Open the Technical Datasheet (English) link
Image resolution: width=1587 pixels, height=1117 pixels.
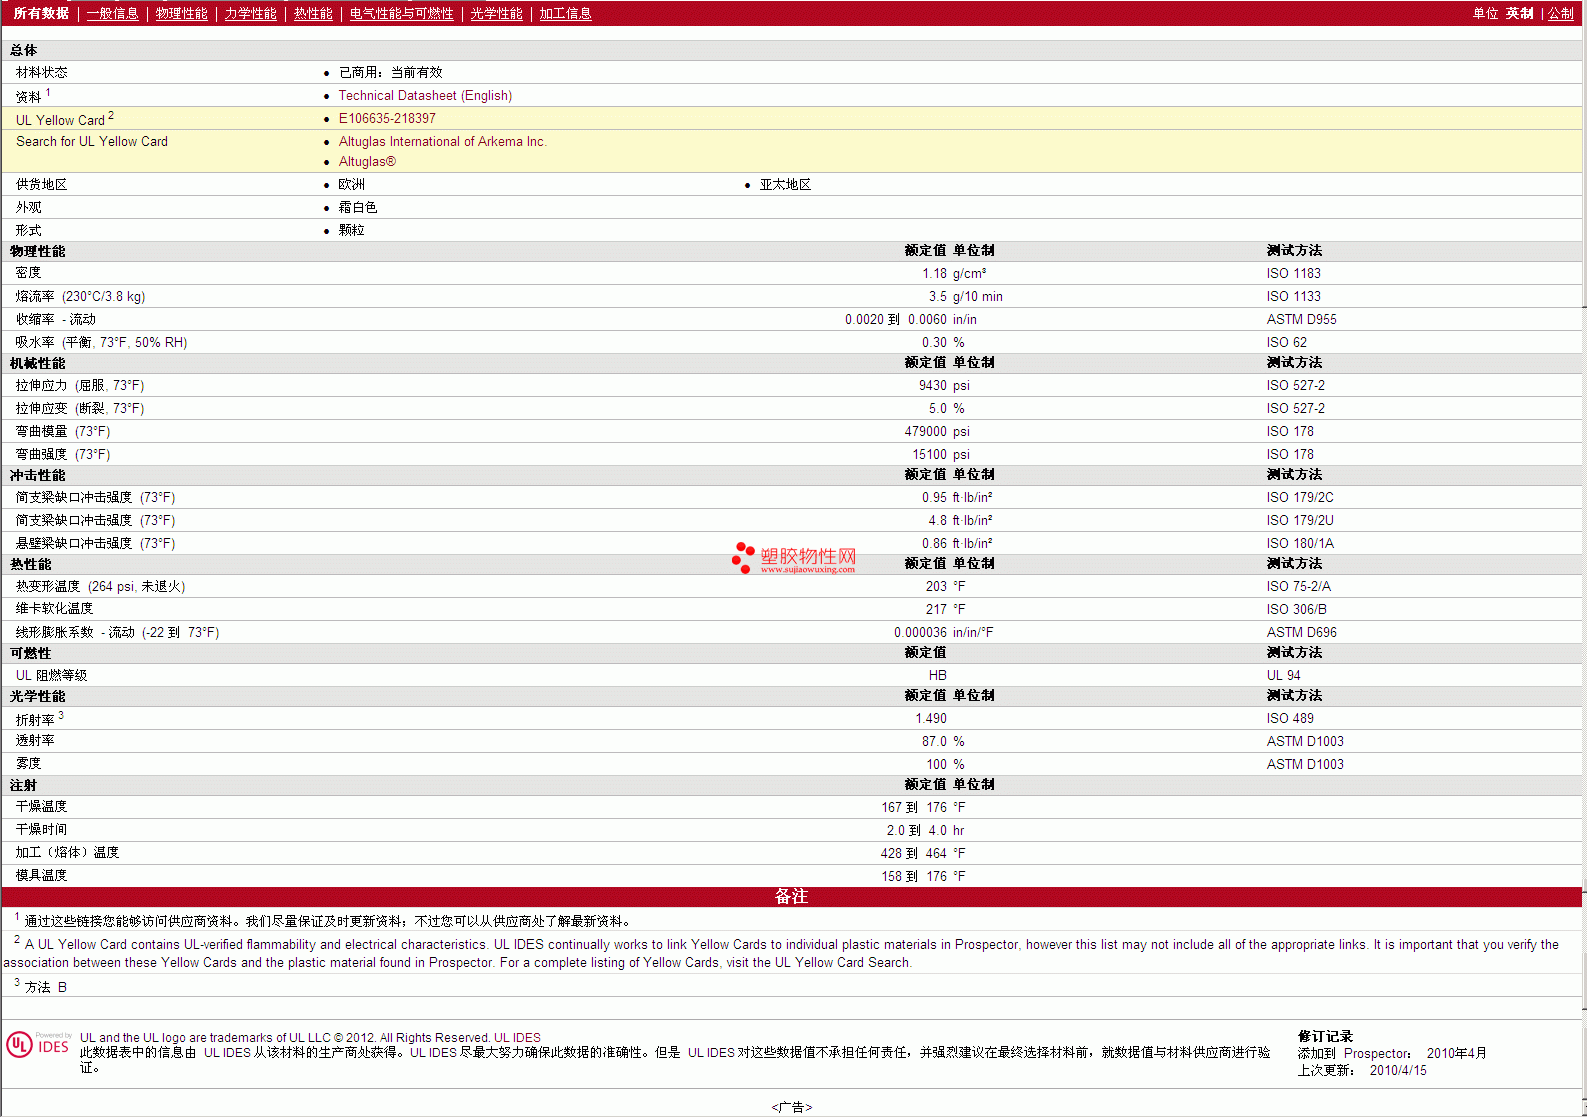pyautogui.click(x=425, y=96)
